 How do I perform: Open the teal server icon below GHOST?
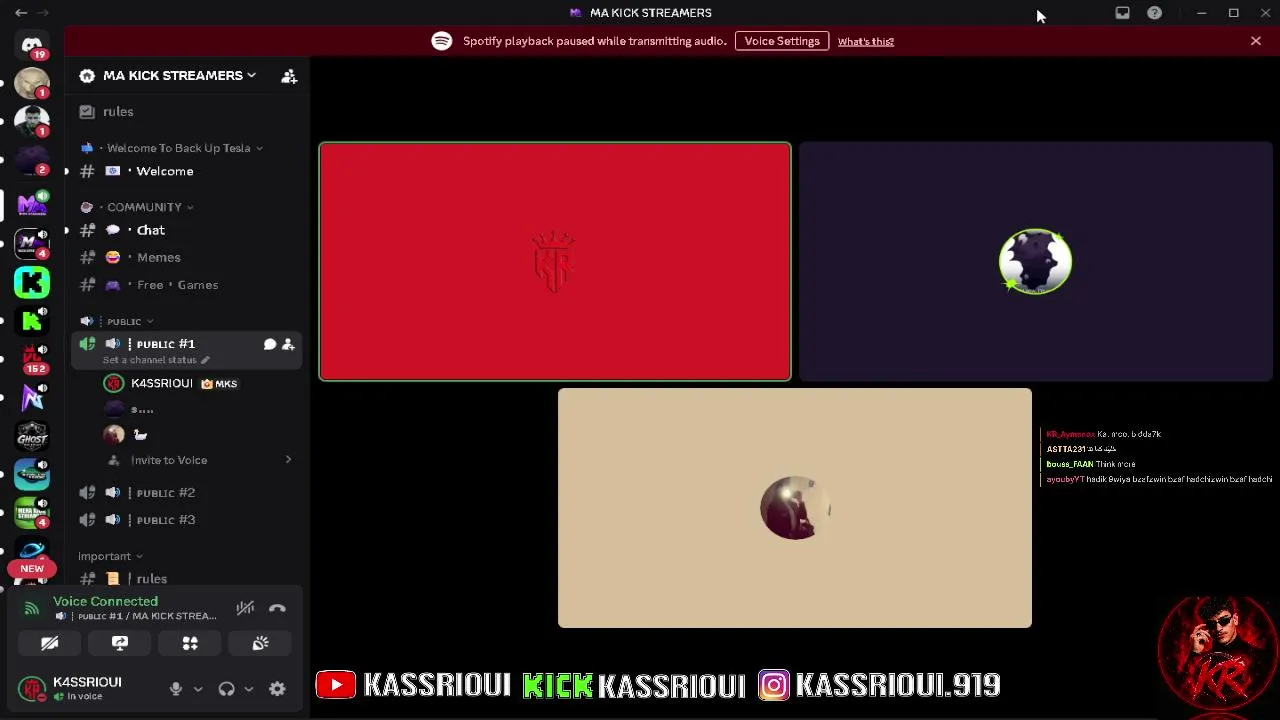[x=32, y=474]
